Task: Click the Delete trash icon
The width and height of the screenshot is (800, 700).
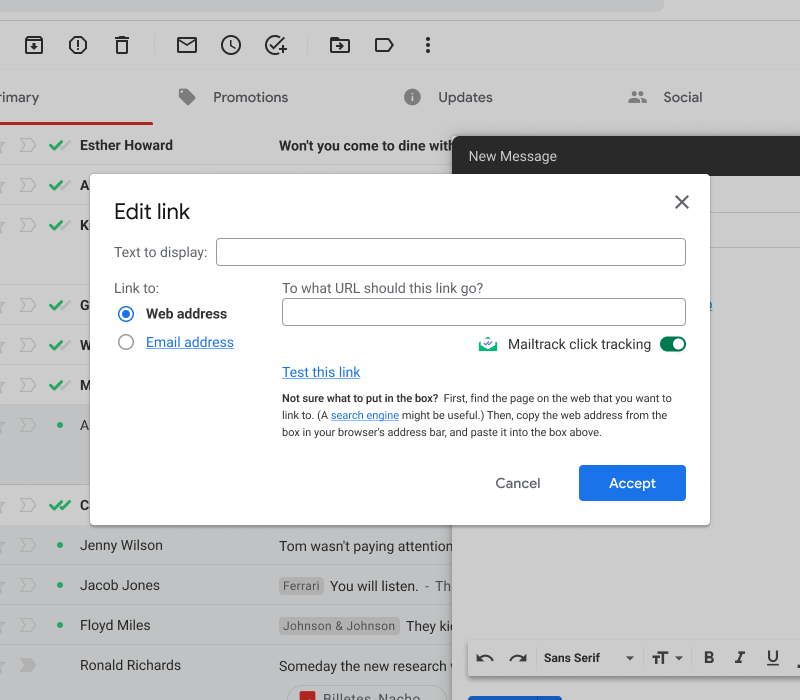Action: pos(122,45)
